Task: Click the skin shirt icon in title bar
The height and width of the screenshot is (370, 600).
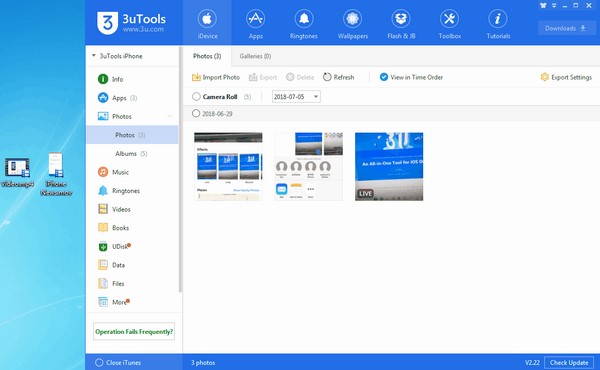Action: point(543,5)
